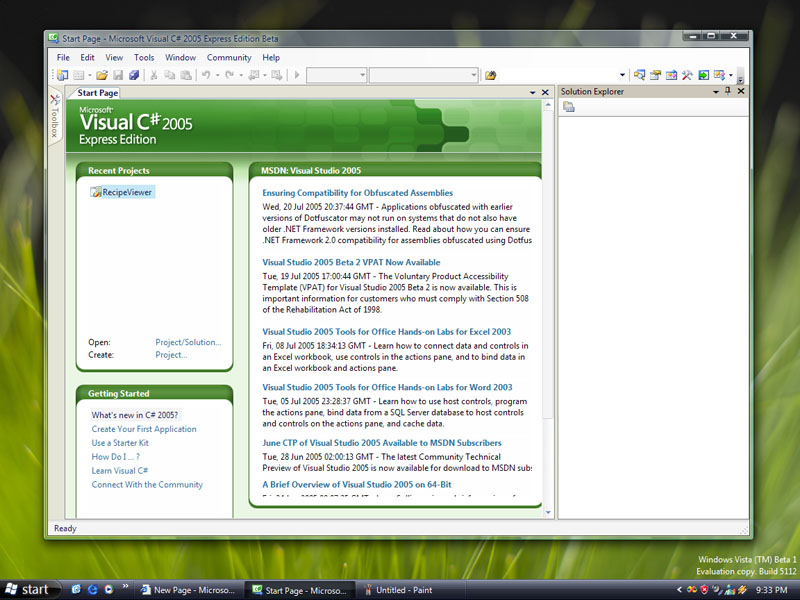Click the Create Project... link
Screen dimensions: 800x600
click(171, 355)
